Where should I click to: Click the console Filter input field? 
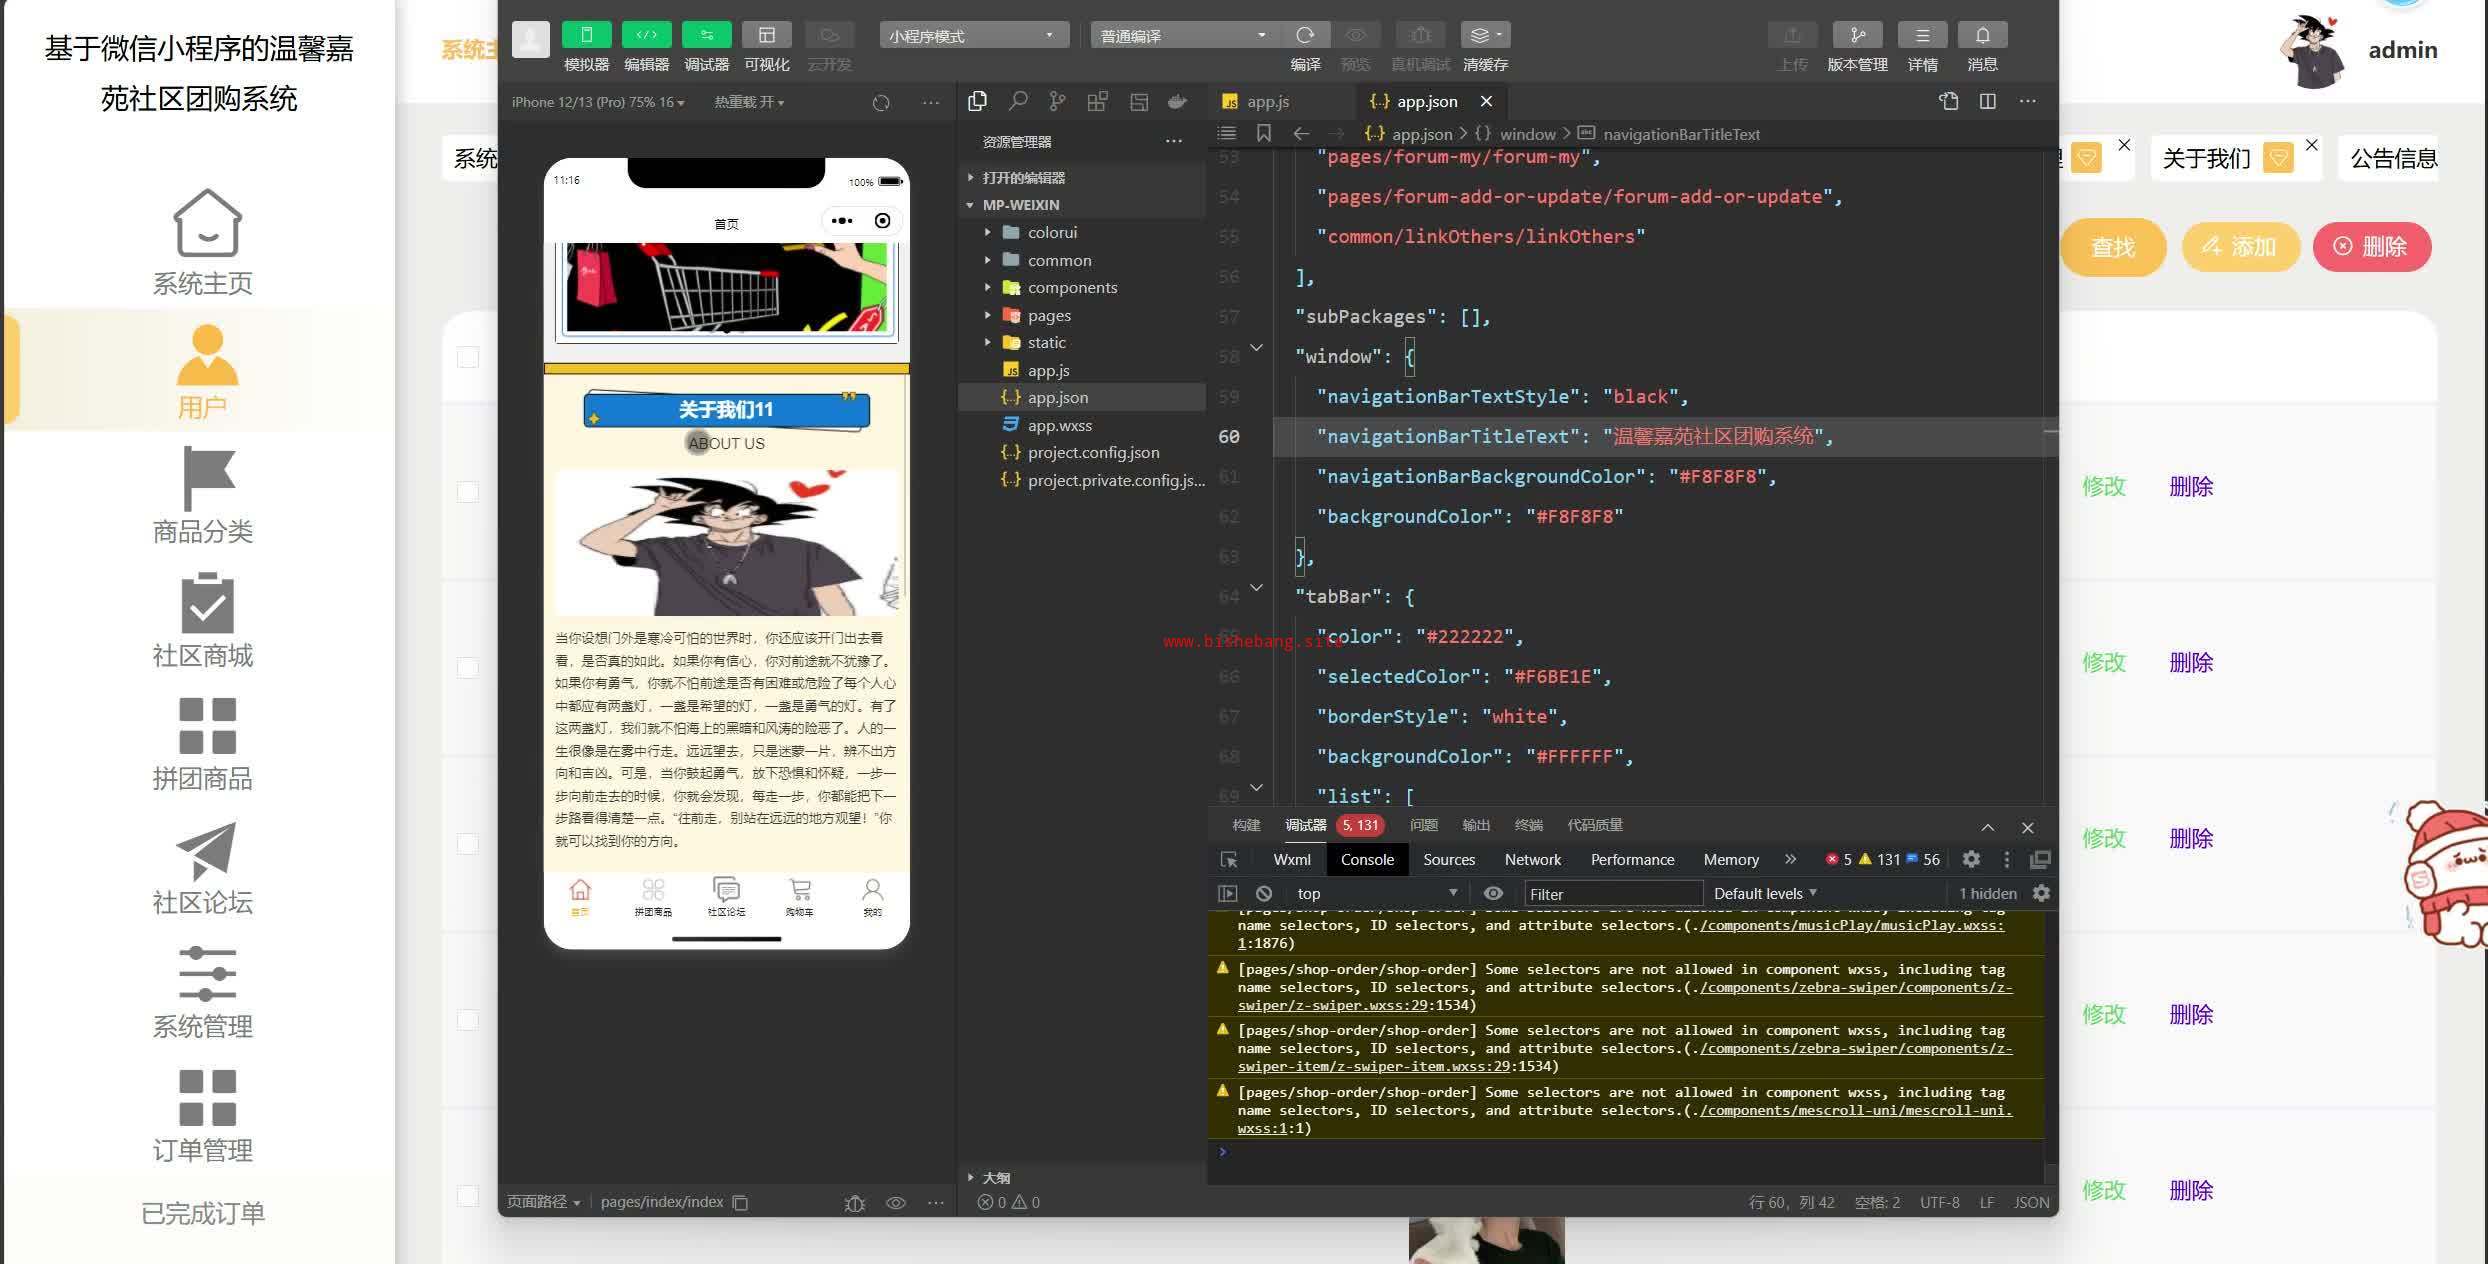(x=1612, y=893)
